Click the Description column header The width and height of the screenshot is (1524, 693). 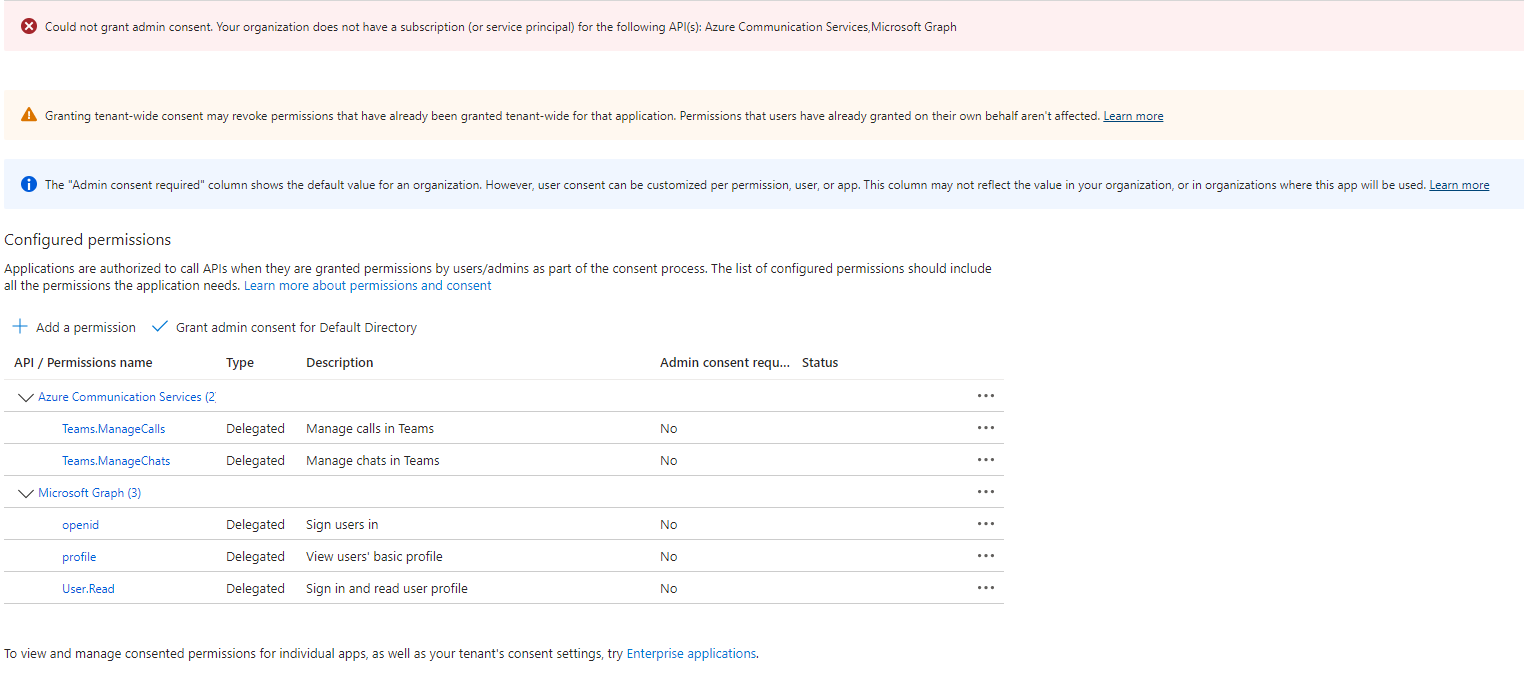pyautogui.click(x=340, y=363)
